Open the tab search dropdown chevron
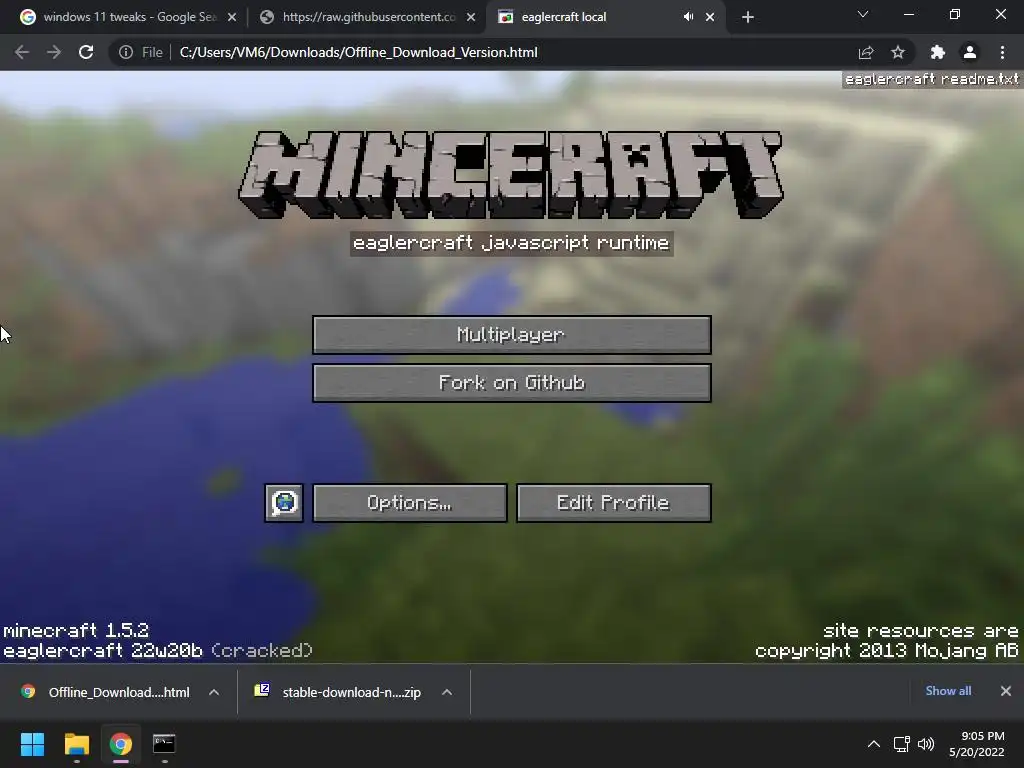The height and width of the screenshot is (768, 1024). point(863,14)
